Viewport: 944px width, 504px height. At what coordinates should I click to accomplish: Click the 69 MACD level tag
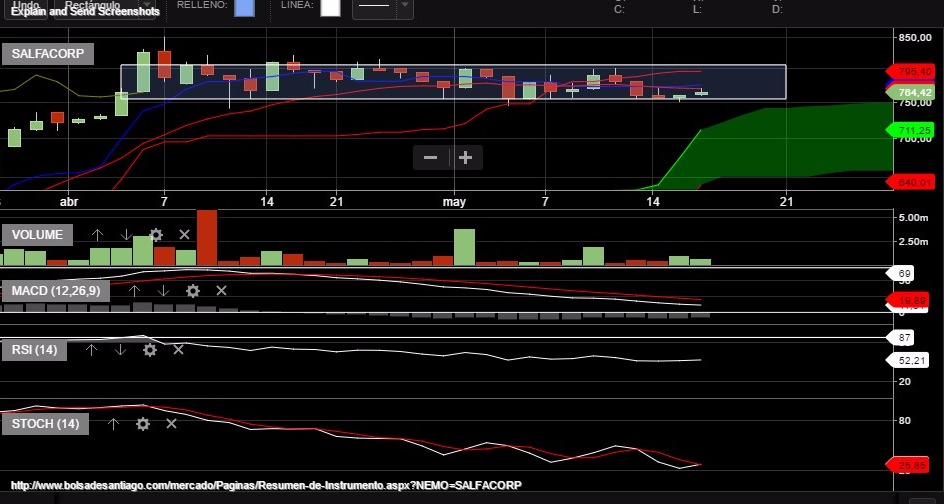(900, 274)
